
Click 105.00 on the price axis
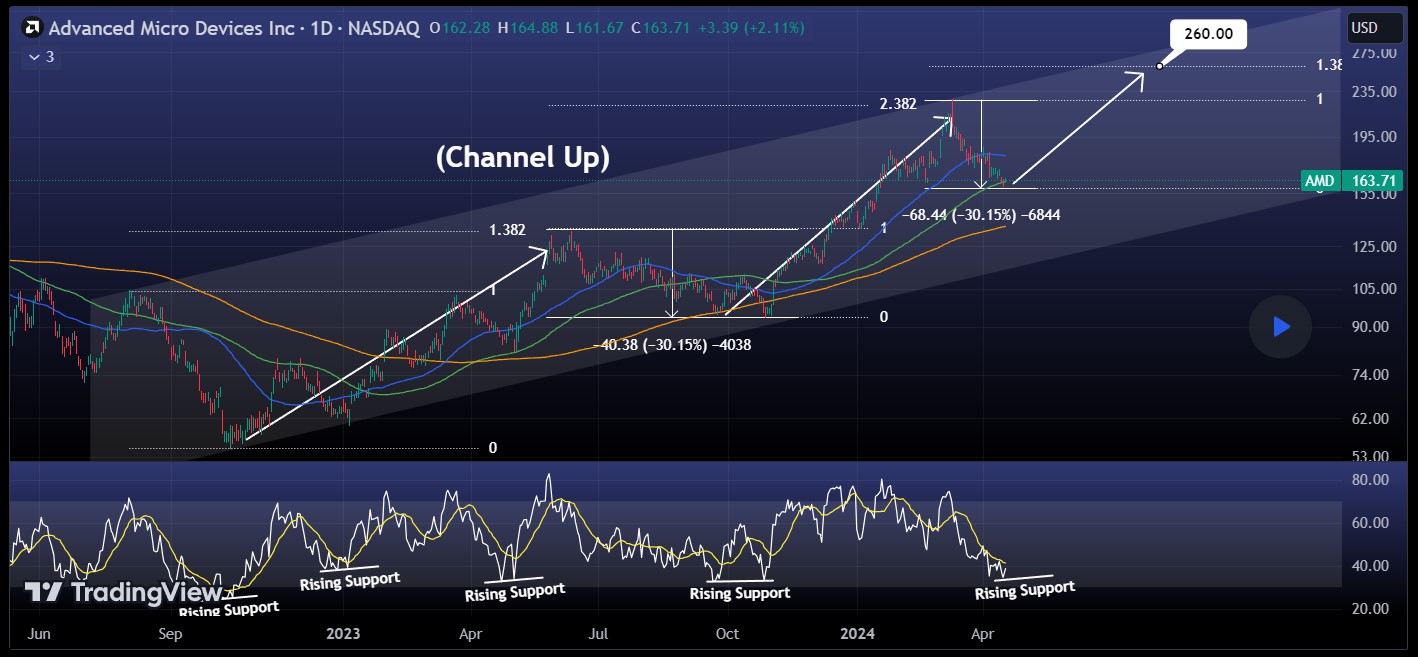click(x=1373, y=289)
